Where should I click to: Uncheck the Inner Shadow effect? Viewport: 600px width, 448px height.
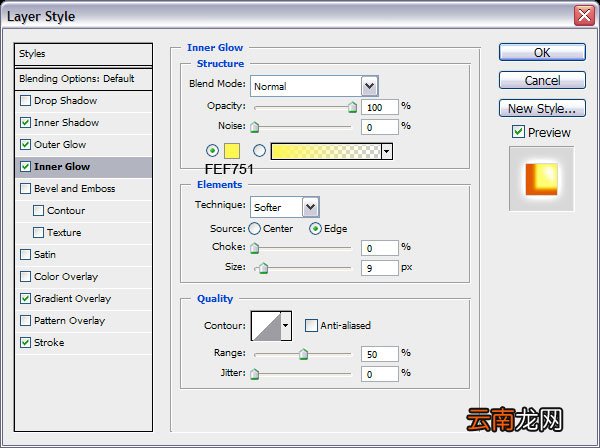(x=25, y=122)
